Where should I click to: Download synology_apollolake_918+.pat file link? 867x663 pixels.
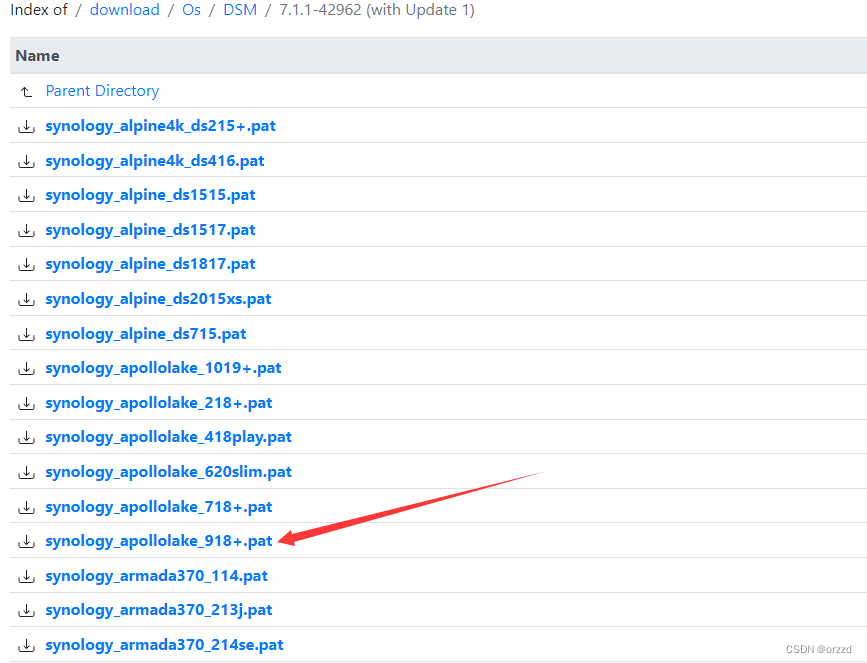[x=159, y=541]
